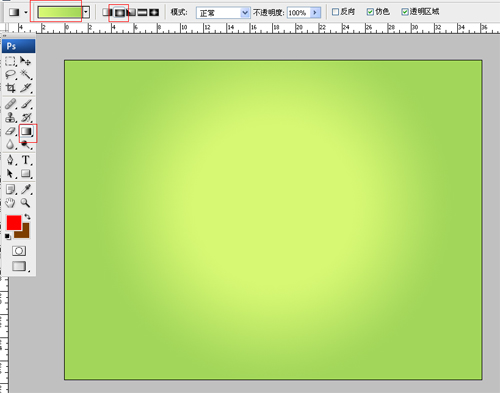Open the 模式 blend mode dropdown
The image size is (500, 393).
tap(223, 13)
